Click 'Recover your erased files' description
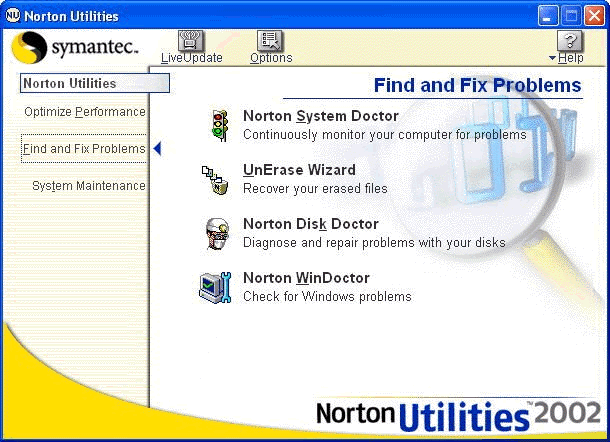610x442 pixels. tap(315, 189)
